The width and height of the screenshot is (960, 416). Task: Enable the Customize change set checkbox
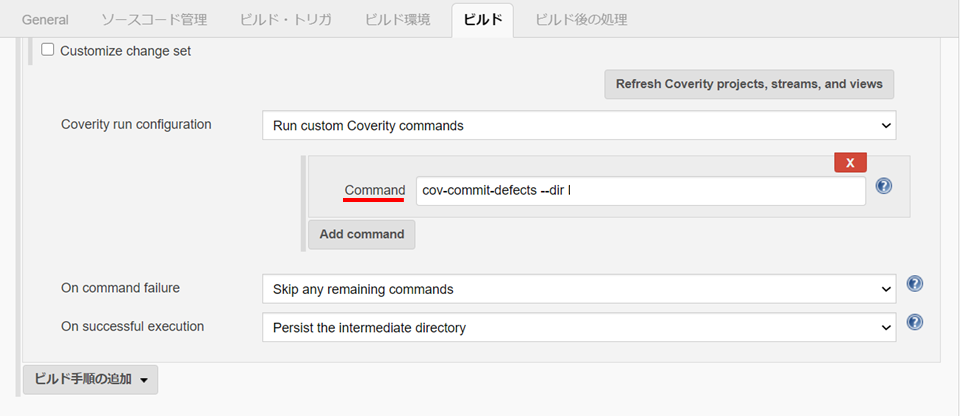pyautogui.click(x=47, y=50)
